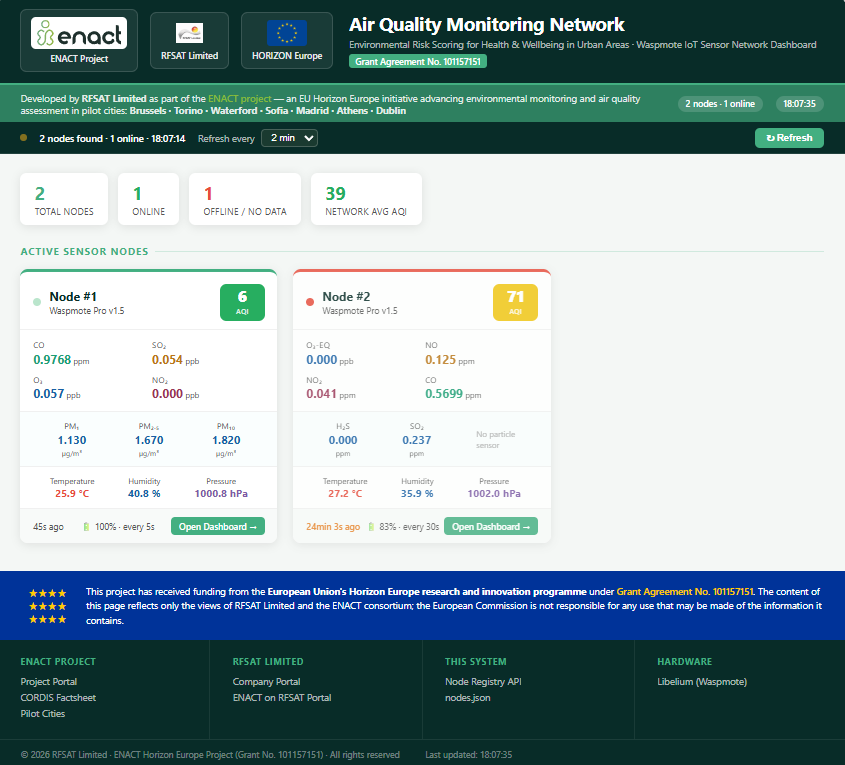The image size is (845, 765).
Task: Open the nodes.json link
Action: pyautogui.click(x=468, y=698)
